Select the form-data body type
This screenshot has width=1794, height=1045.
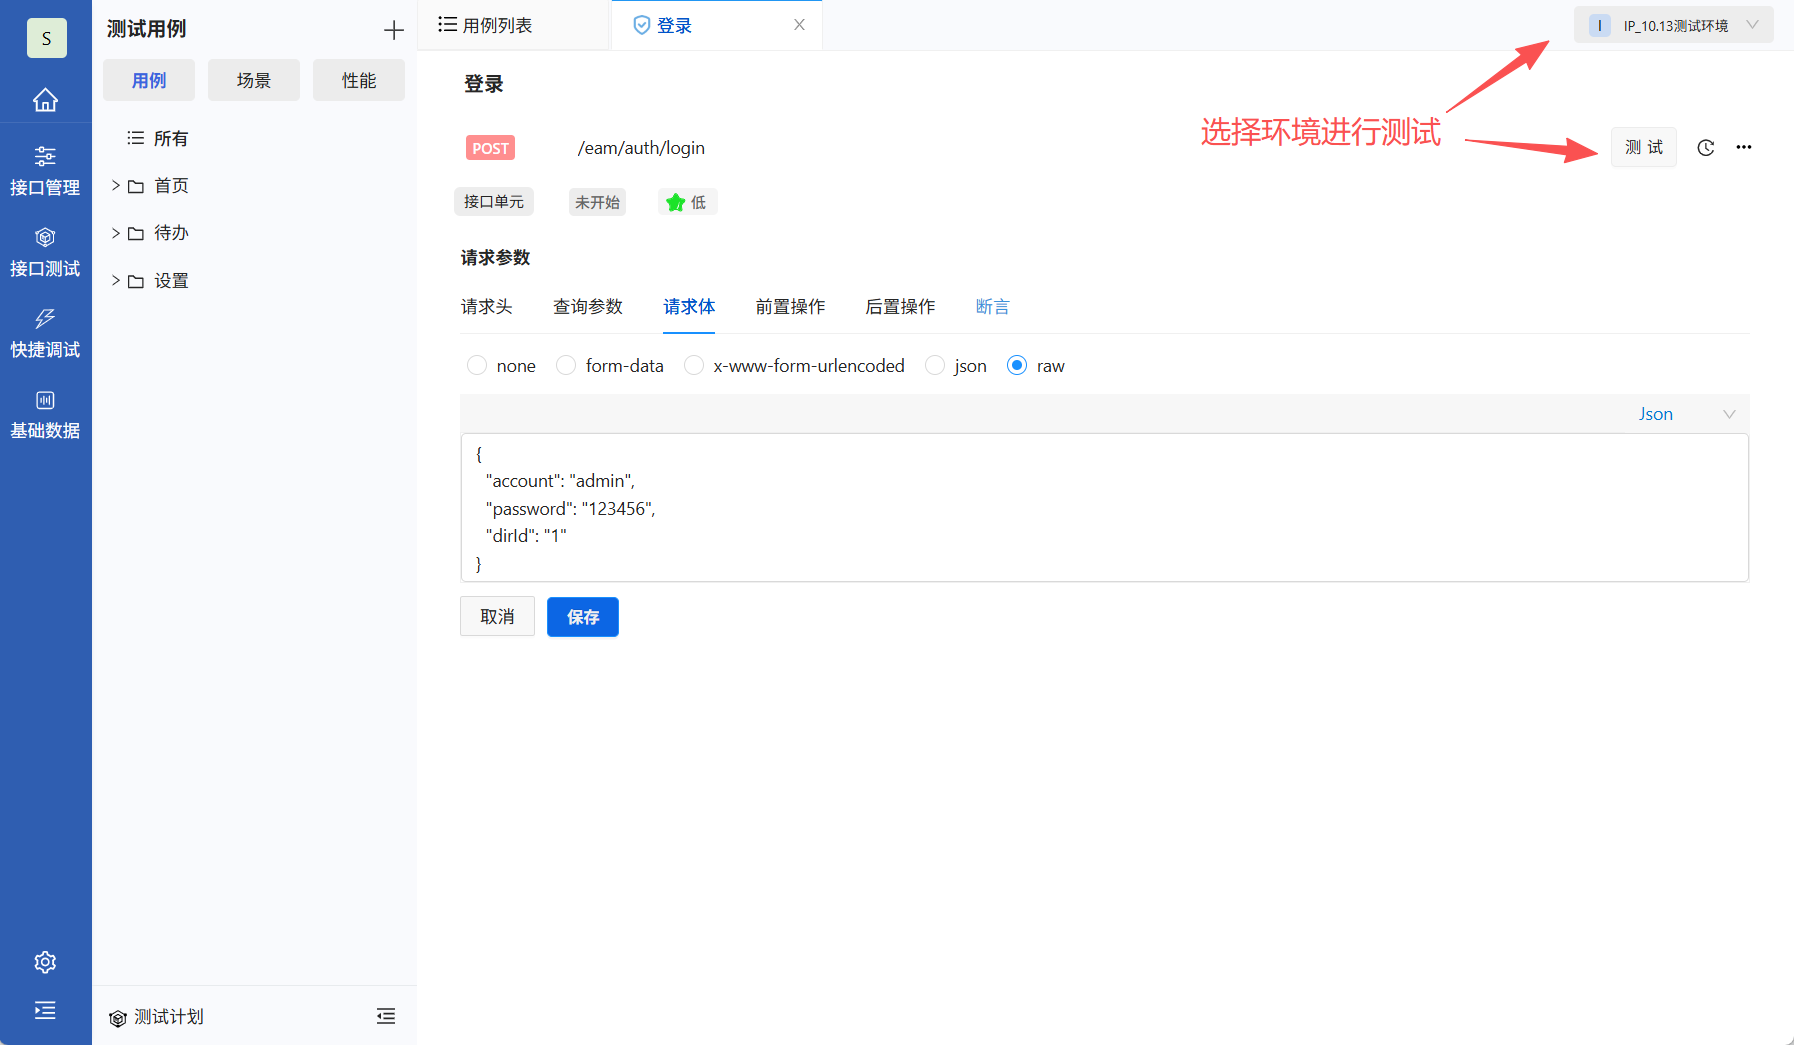click(566, 365)
